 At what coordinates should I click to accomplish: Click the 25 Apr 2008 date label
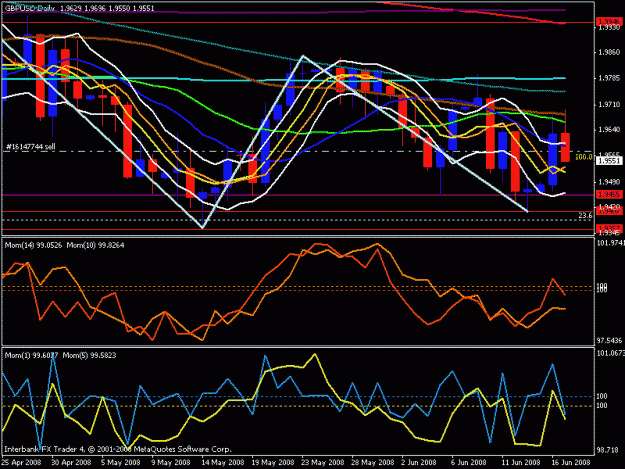pos(21,462)
